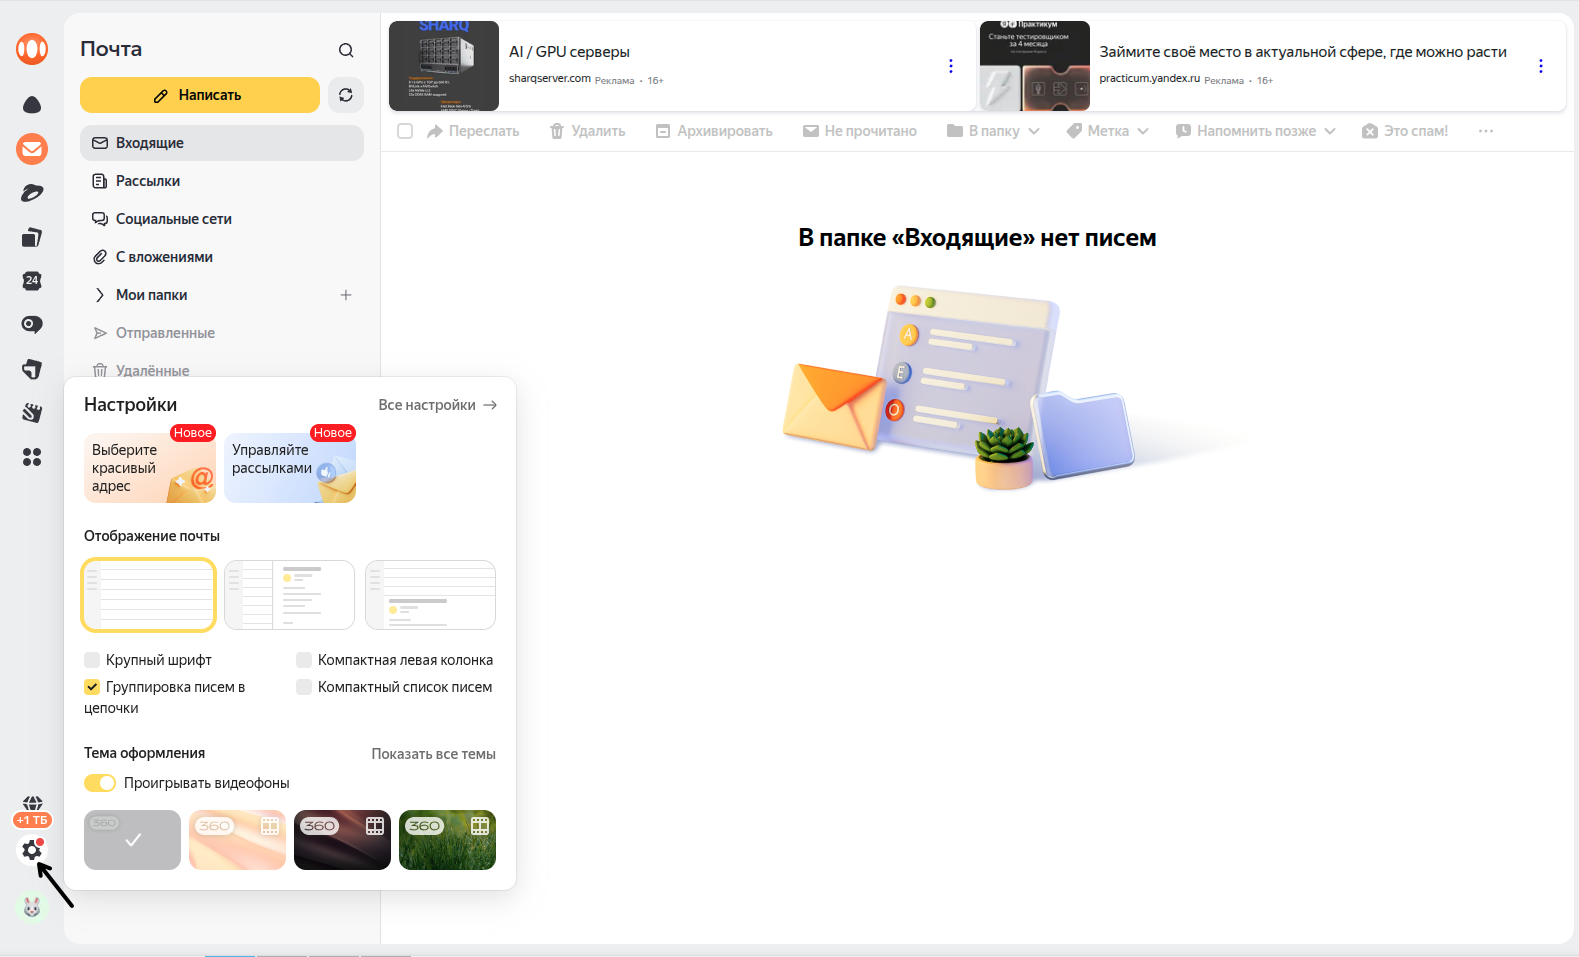Click Переслать forward toolbar button
This screenshot has height=957, width=1579.
point(473,131)
